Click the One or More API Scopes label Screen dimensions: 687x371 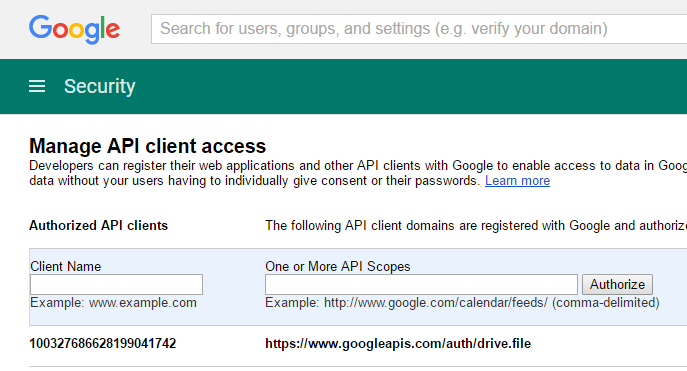(x=338, y=266)
